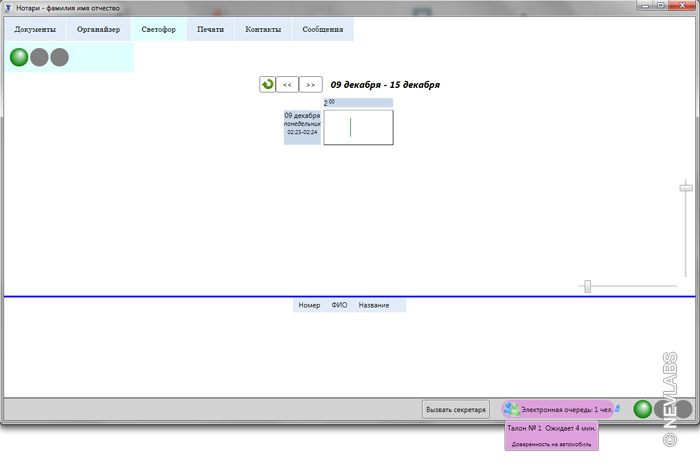Click the horizontal zoom slider thumb
The width and height of the screenshot is (700, 471).
pyautogui.click(x=588, y=287)
